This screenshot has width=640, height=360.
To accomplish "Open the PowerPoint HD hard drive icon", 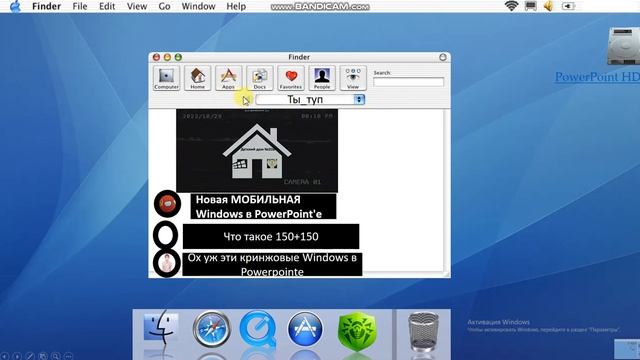I will [623, 46].
